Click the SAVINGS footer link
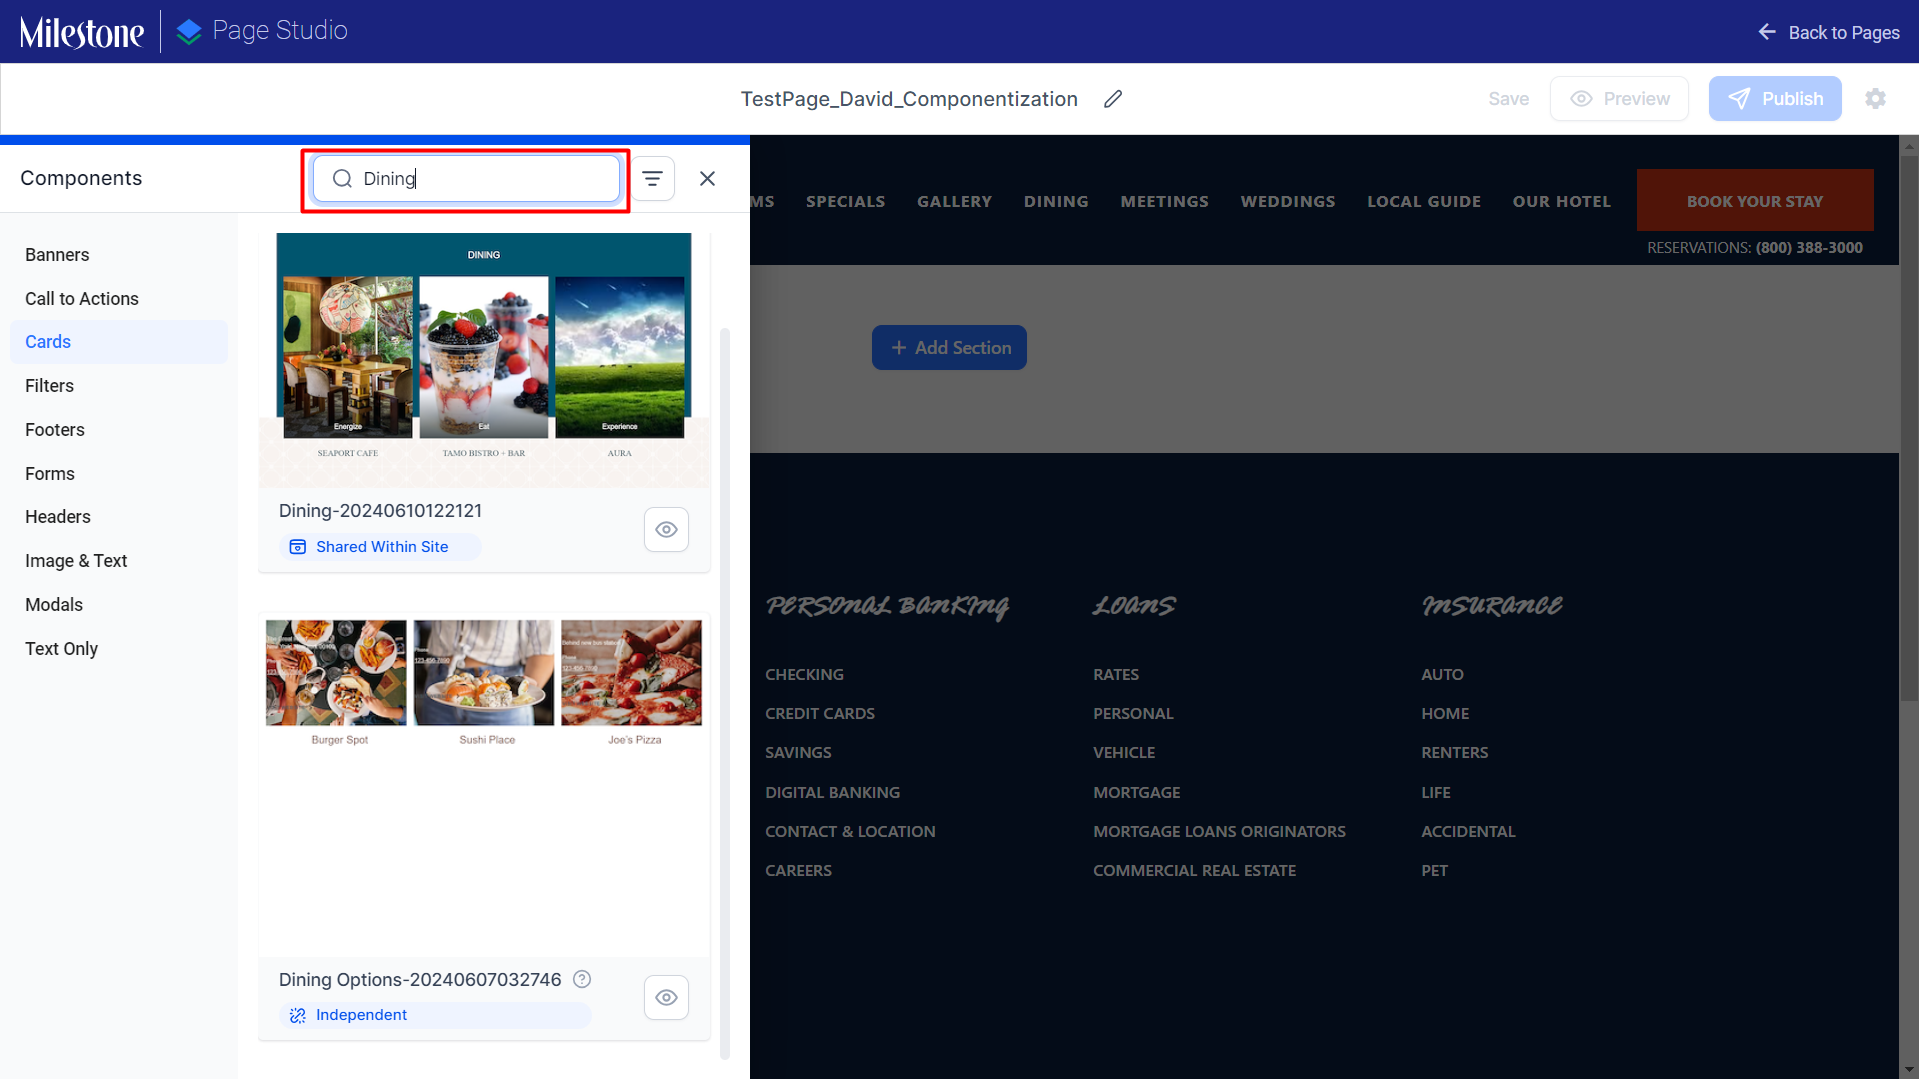The height and width of the screenshot is (1079, 1919). [x=798, y=752]
